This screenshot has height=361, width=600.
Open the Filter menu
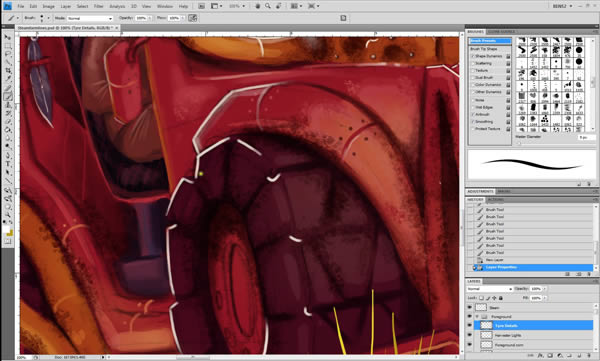[99, 6]
